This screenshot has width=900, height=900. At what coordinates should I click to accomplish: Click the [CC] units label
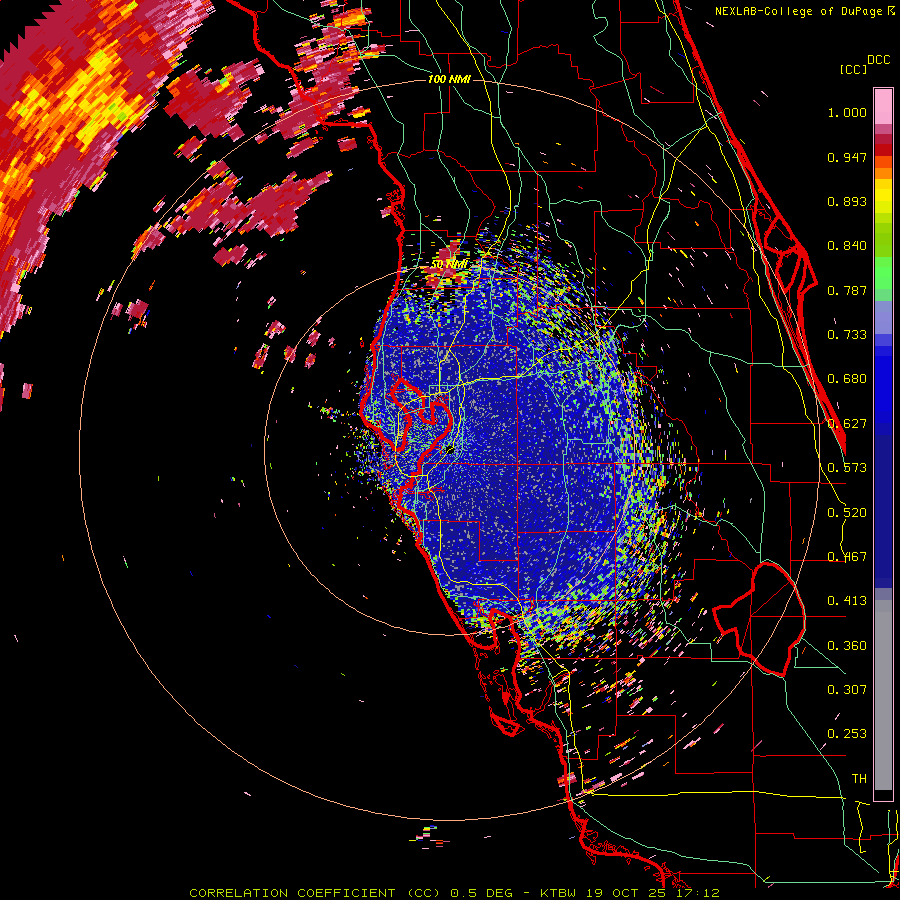click(x=853, y=69)
